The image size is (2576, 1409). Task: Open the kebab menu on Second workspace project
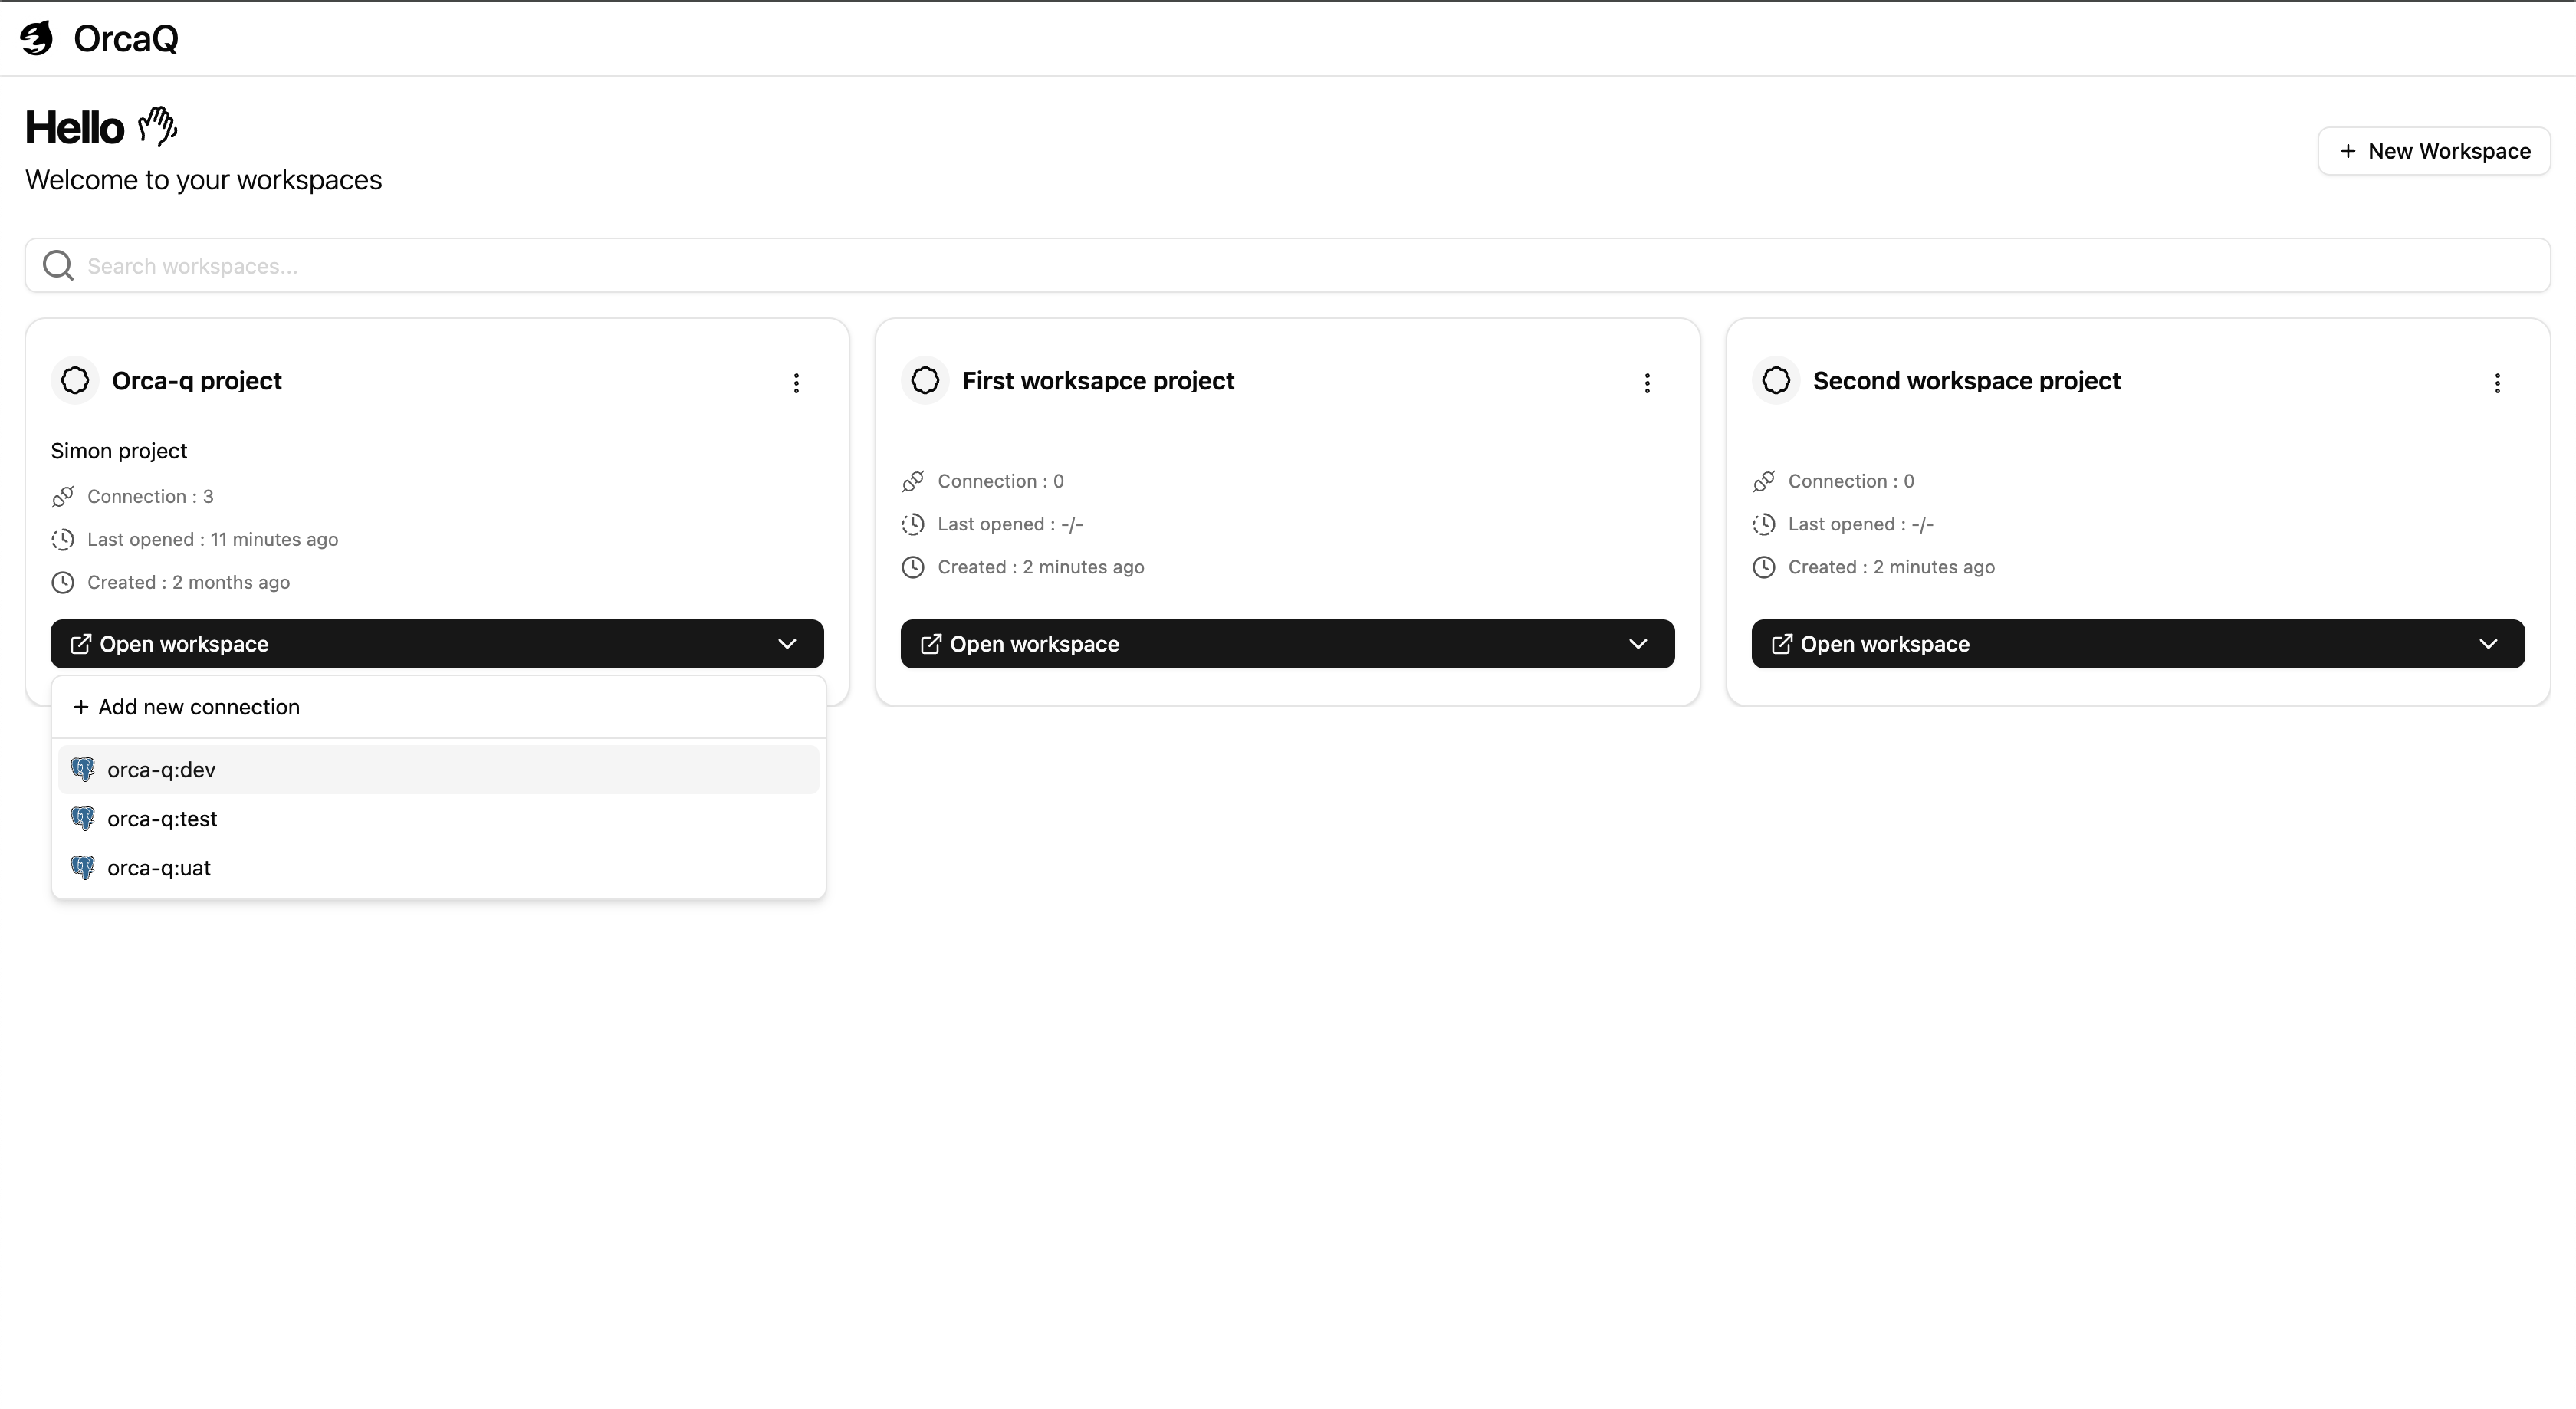[x=2497, y=383]
